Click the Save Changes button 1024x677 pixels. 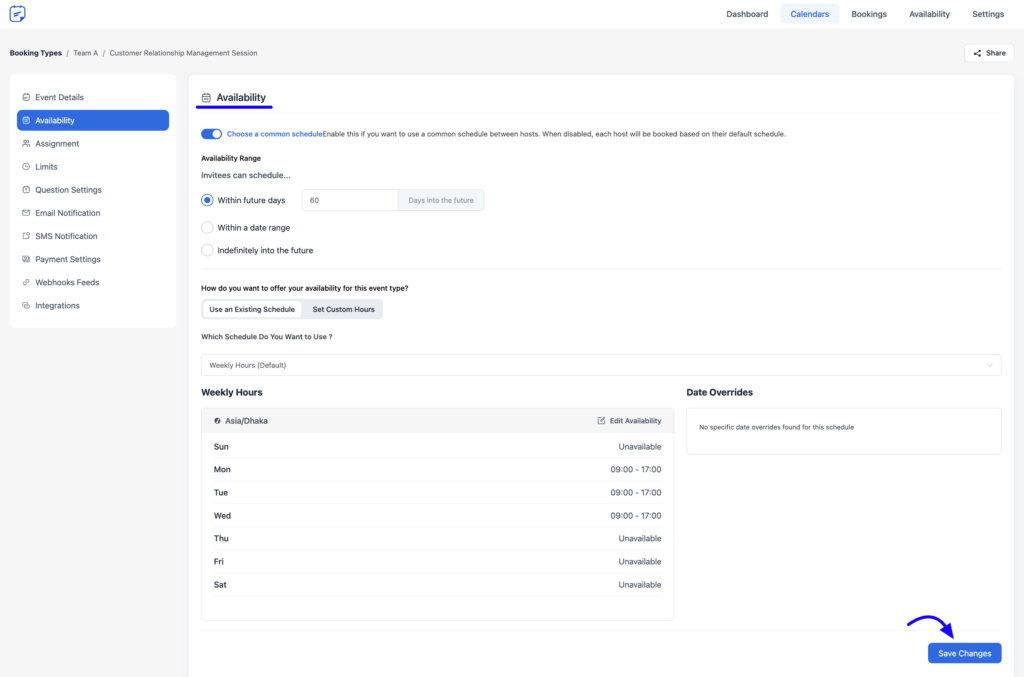(x=965, y=653)
